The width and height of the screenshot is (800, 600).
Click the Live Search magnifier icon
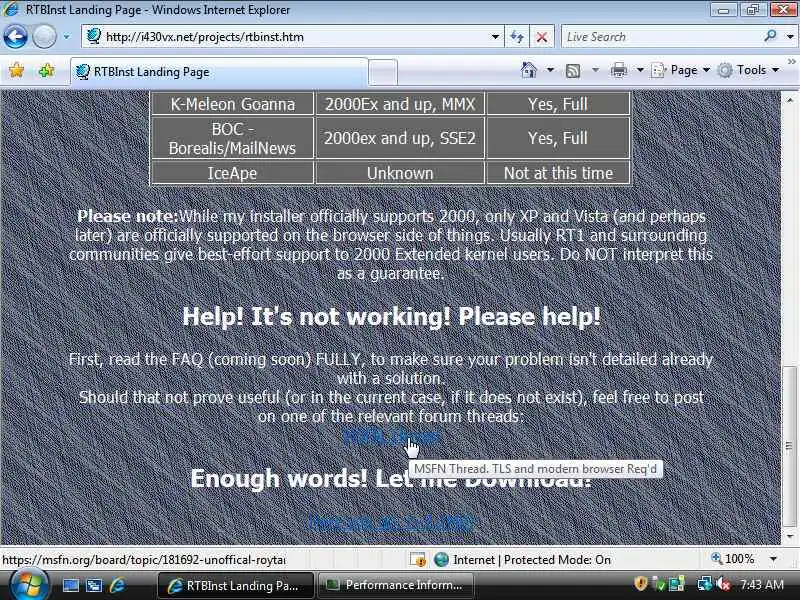[x=770, y=36]
